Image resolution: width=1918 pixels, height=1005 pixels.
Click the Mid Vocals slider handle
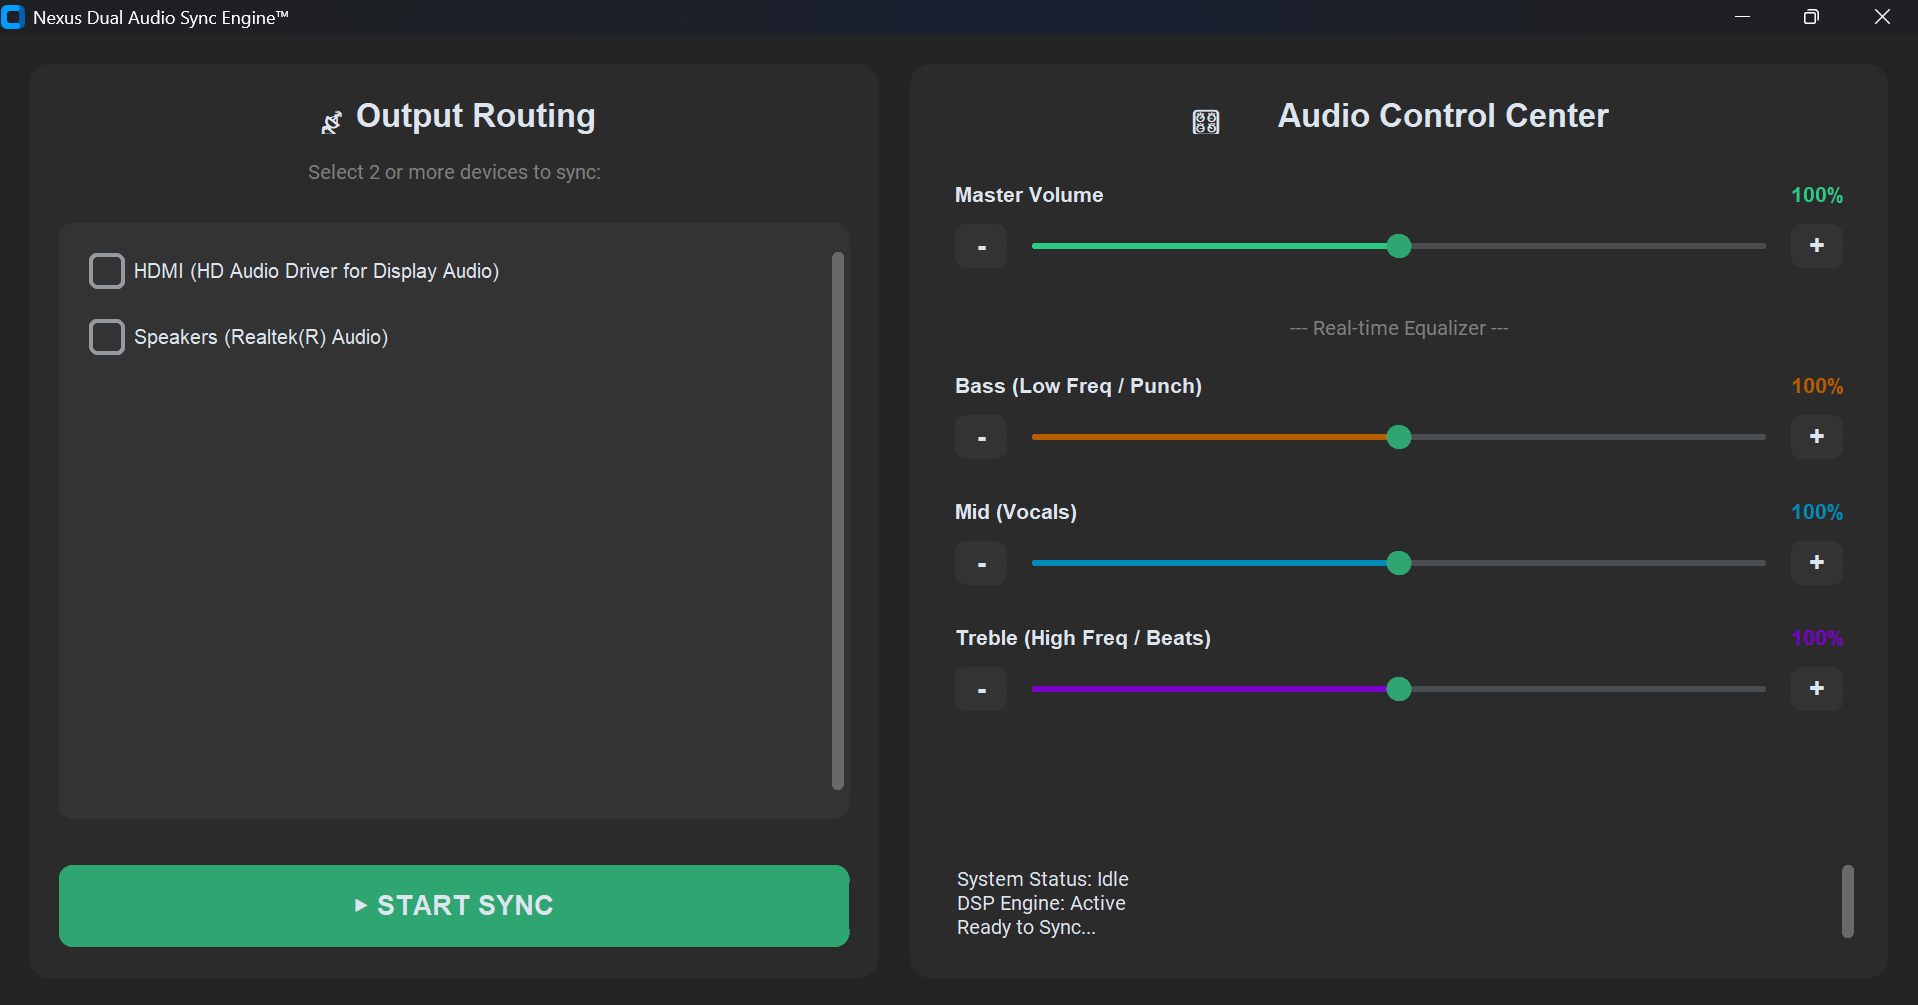(x=1399, y=563)
